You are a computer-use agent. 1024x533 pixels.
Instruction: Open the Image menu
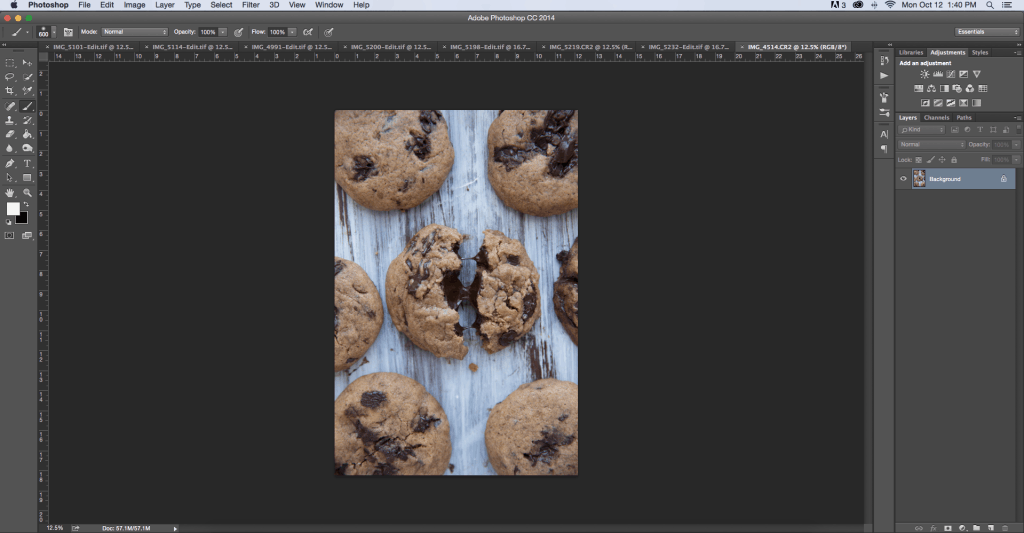[135, 5]
